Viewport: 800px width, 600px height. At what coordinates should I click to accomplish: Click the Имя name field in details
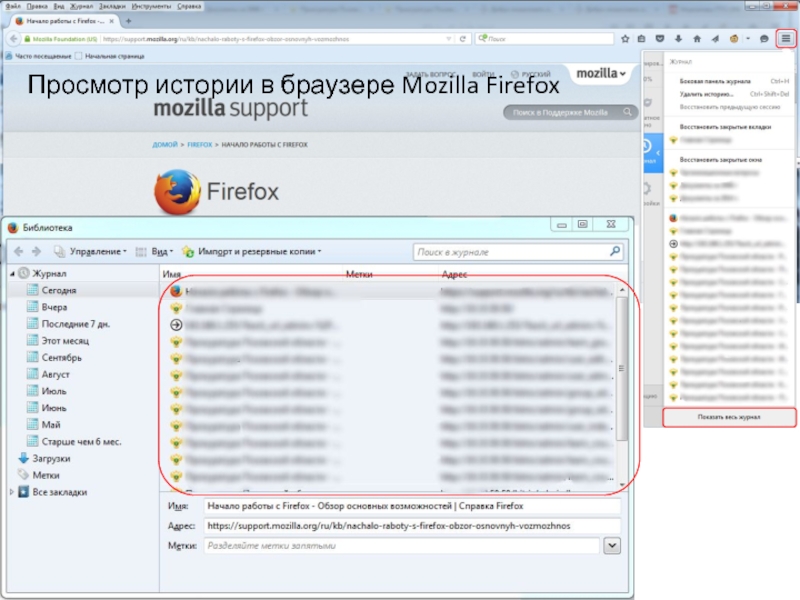[x=412, y=506]
